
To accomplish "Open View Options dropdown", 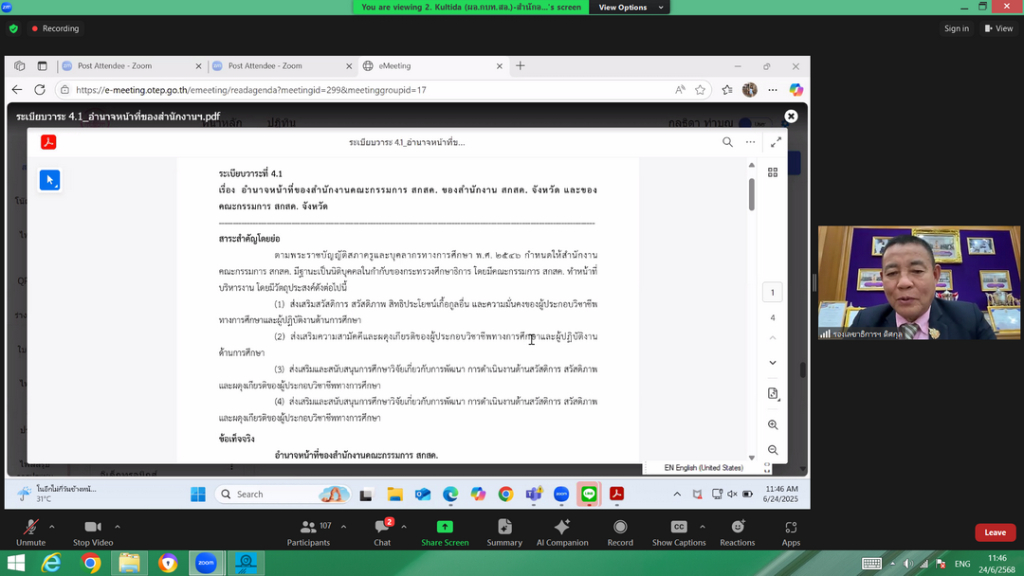I will click(630, 7).
